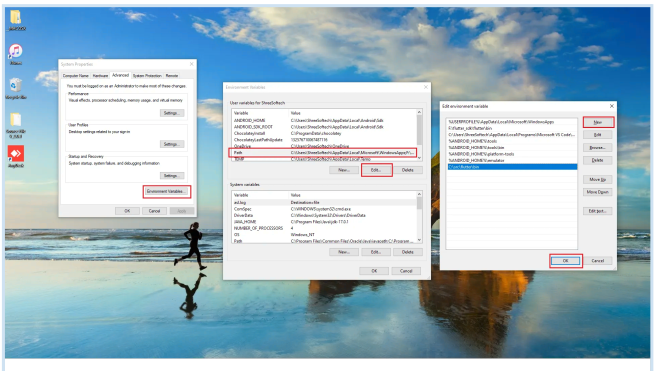Image resolution: width=656 pixels, height=371 pixels.
Task: Open the folder icon above the AnyDesk shortcut
Action: (15, 121)
